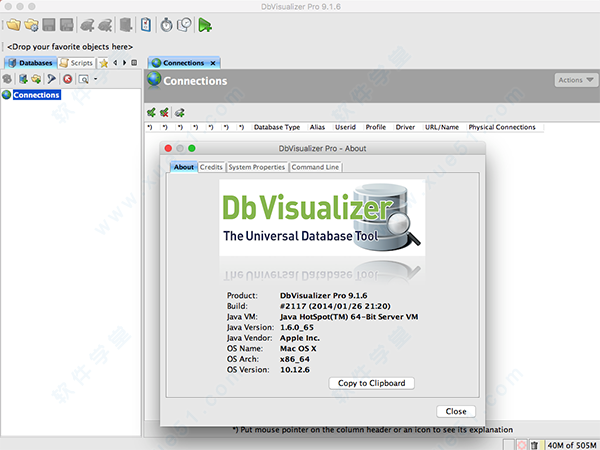Click the filter funnel icon in Databases toolbar
Image resolution: width=600 pixels, height=450 pixels.
(x=51, y=79)
